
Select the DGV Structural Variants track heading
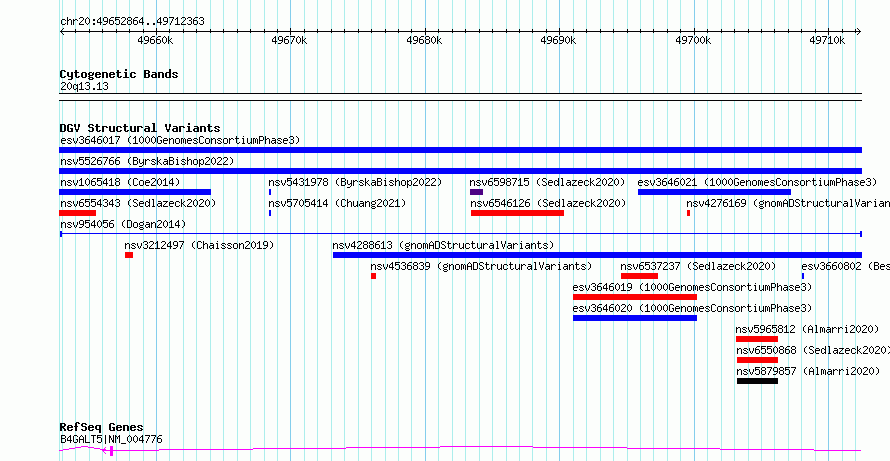140,128
